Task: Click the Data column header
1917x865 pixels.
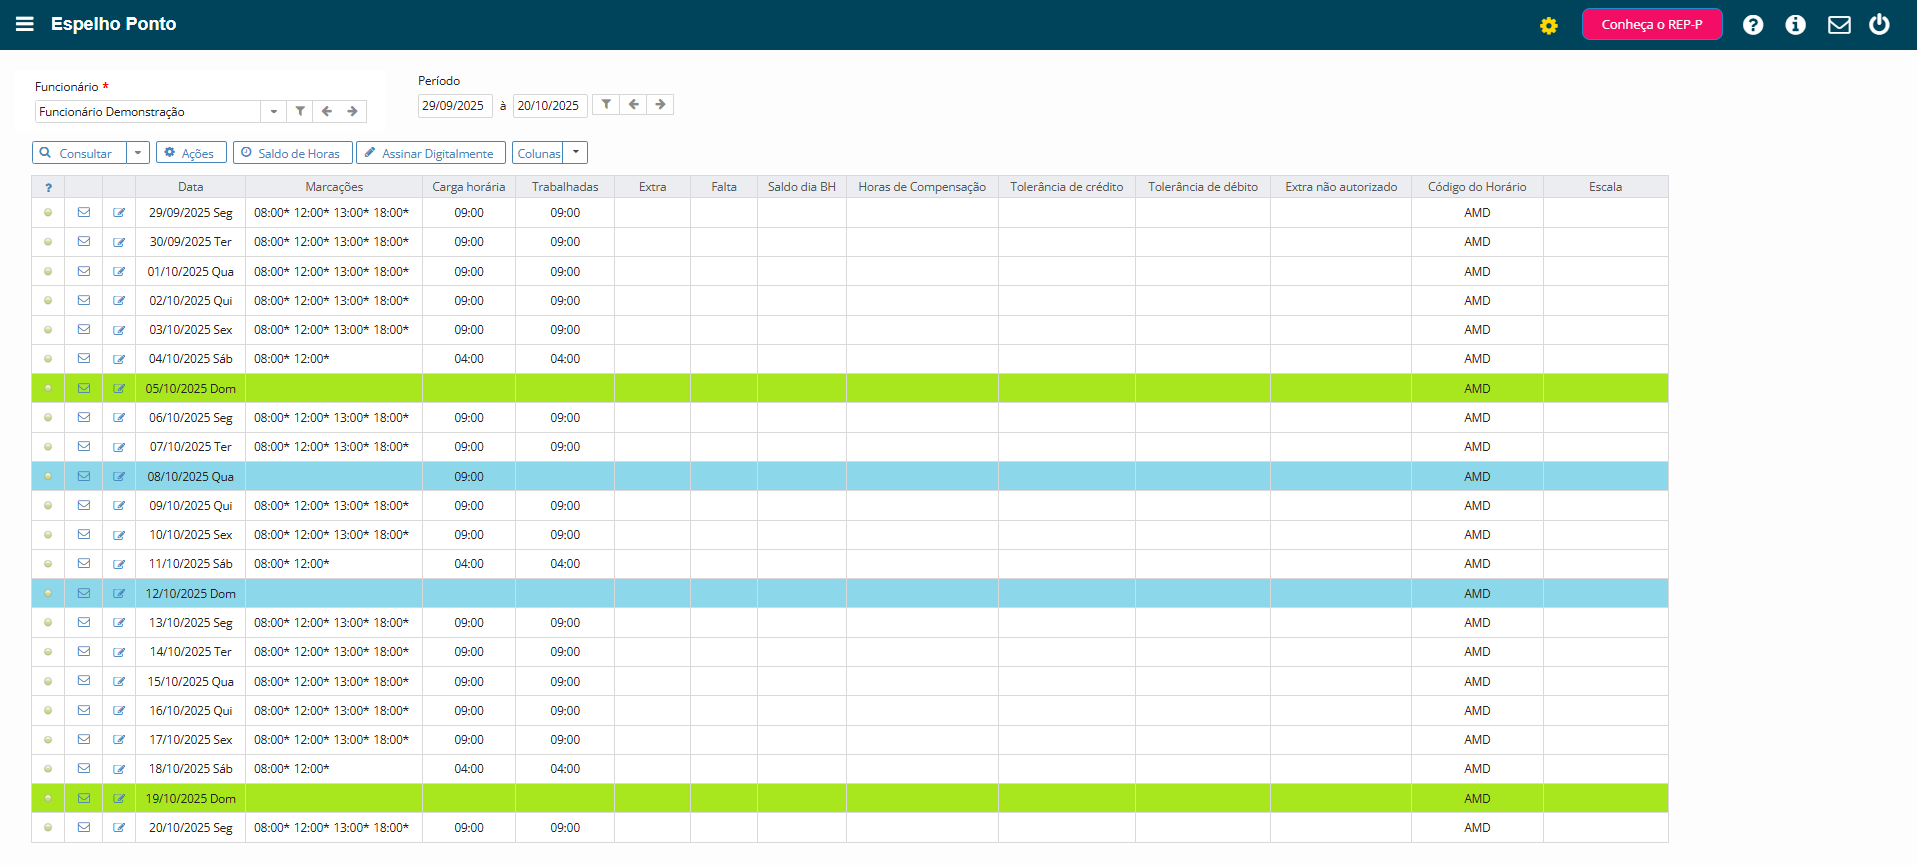Action: pos(191,187)
